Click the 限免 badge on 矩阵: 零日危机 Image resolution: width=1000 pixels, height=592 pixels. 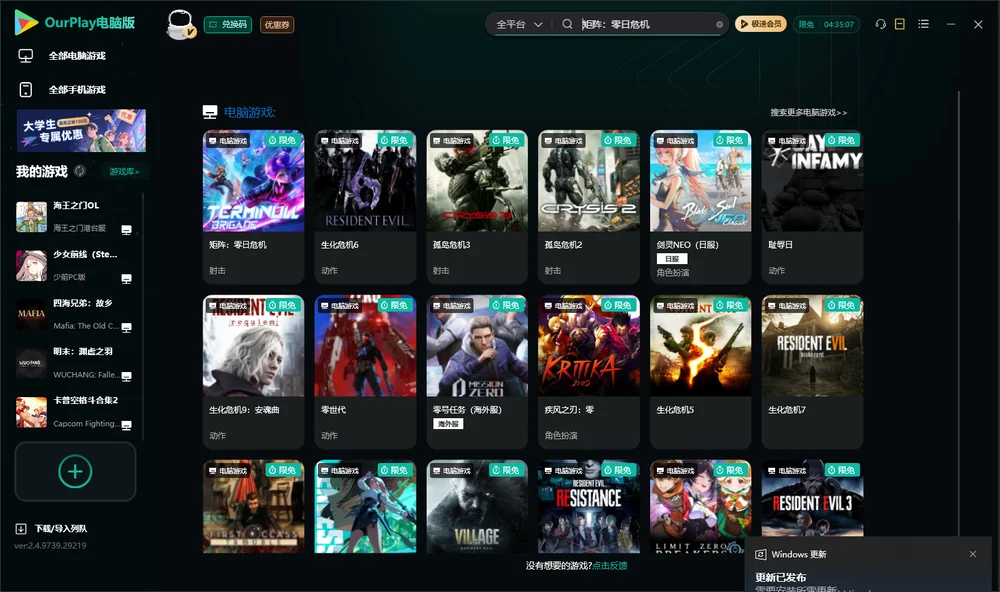click(x=283, y=140)
